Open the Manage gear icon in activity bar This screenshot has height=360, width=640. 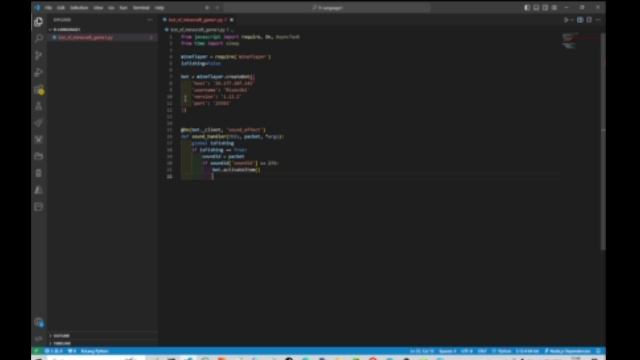pyautogui.click(x=38, y=339)
